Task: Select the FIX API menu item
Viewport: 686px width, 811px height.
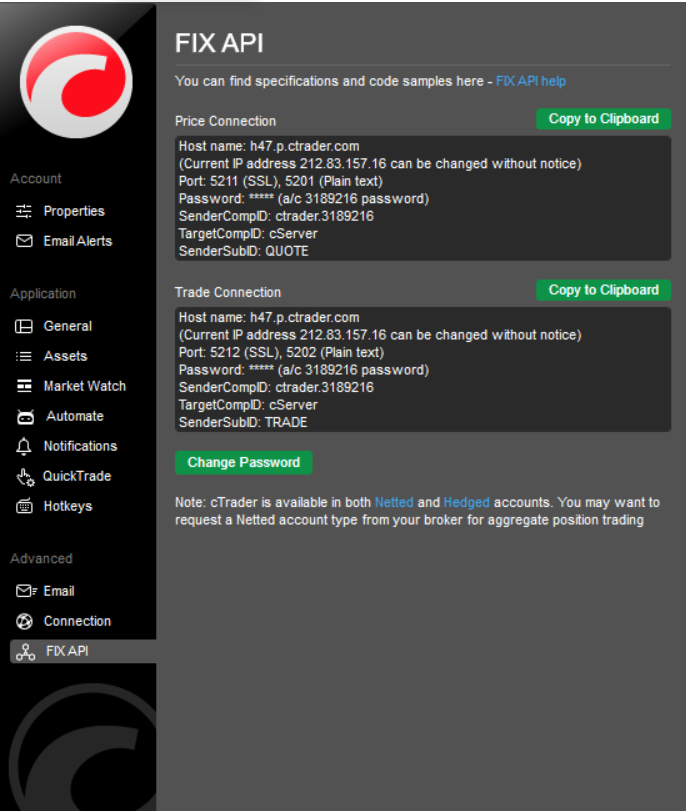Action: point(68,651)
